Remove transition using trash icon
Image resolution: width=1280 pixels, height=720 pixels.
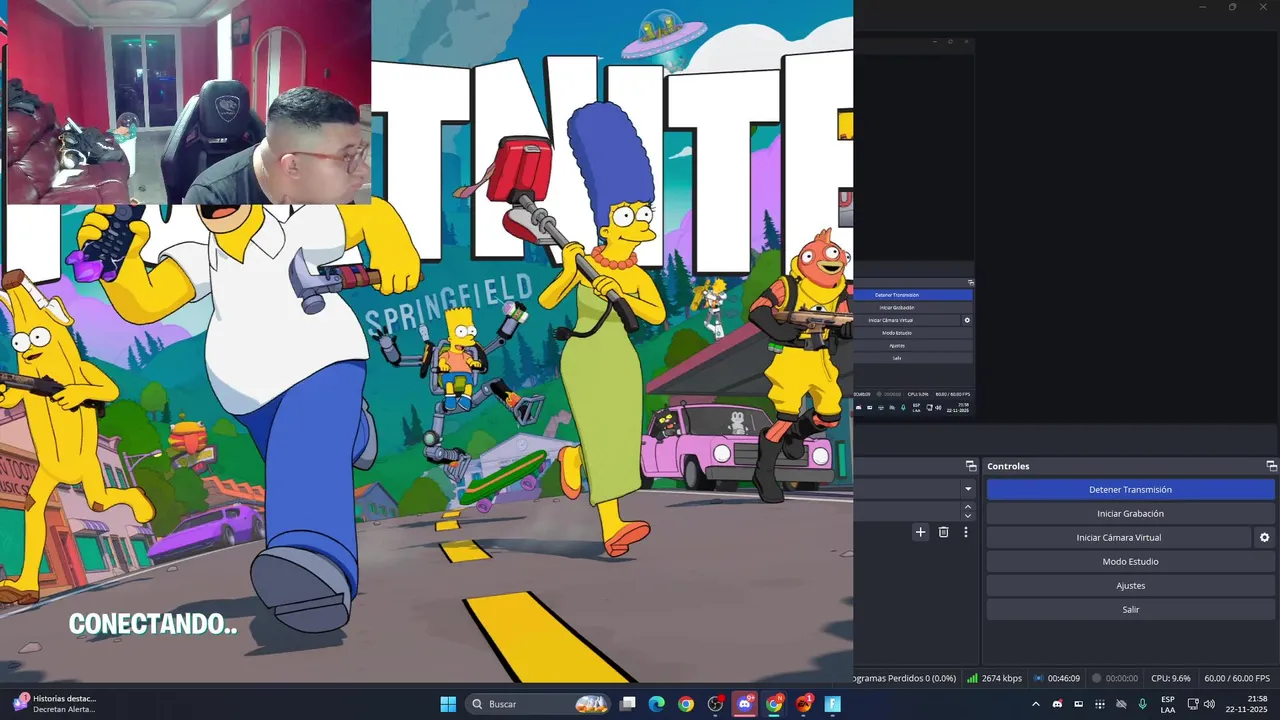[943, 532]
